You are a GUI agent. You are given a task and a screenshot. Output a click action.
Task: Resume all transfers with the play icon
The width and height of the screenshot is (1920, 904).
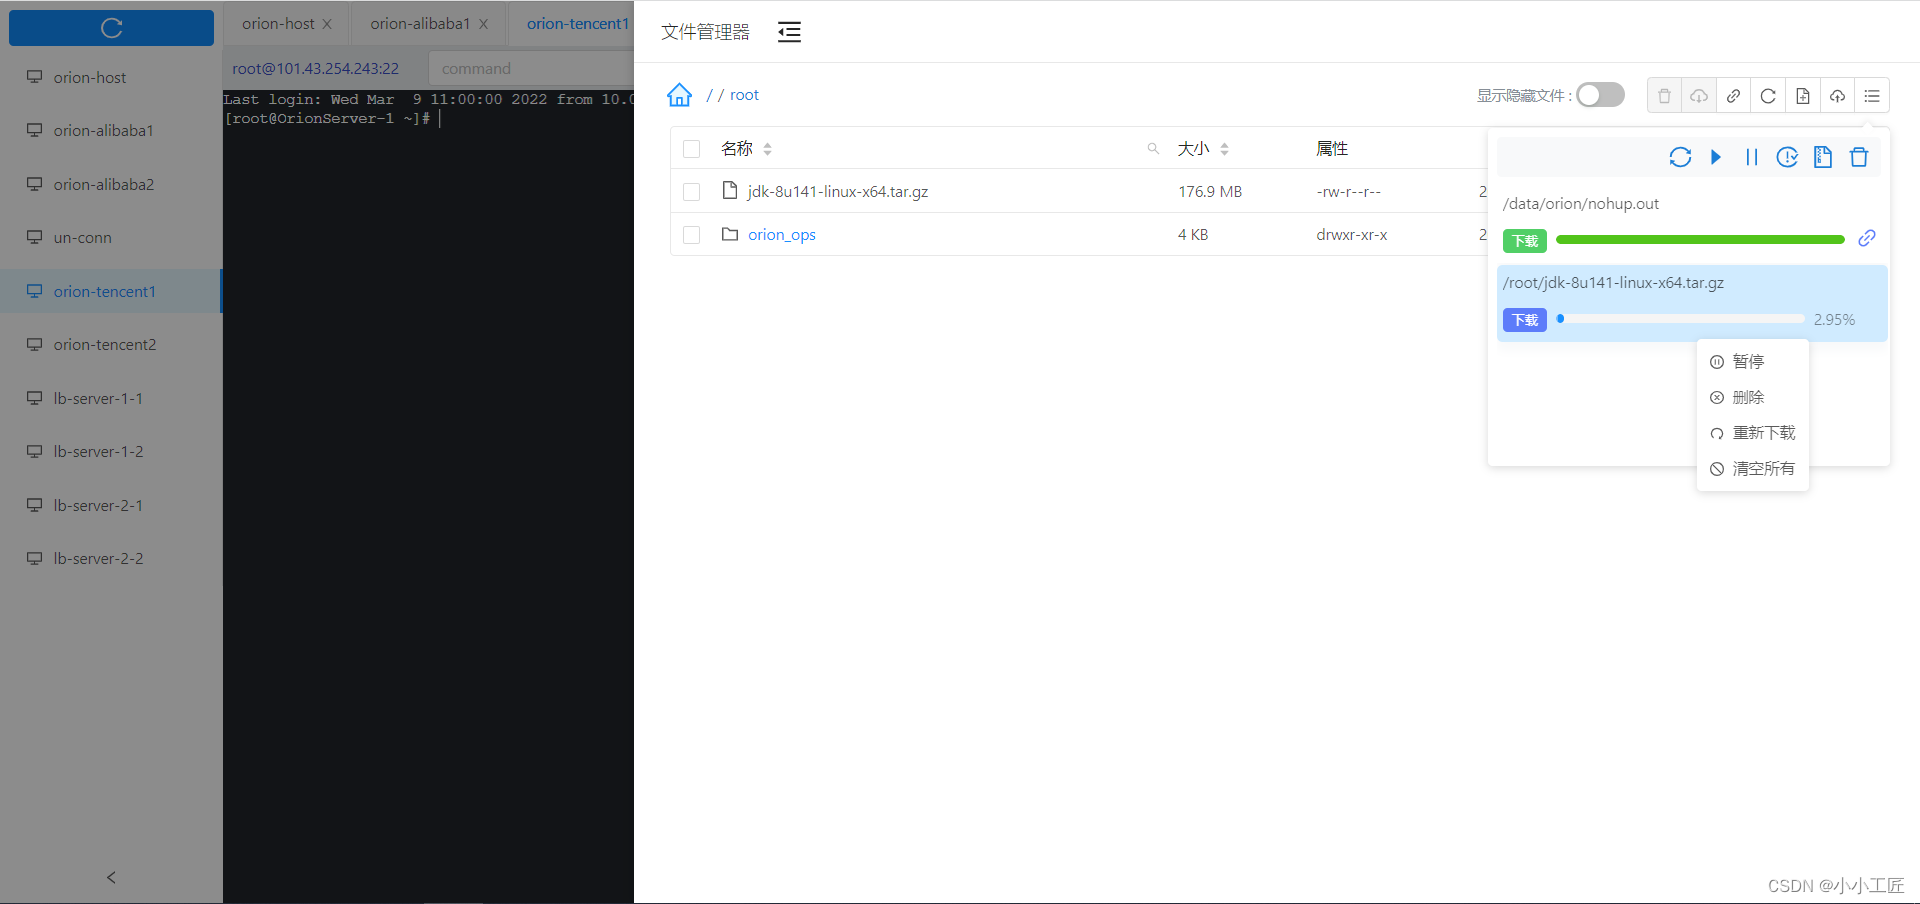[x=1716, y=157]
